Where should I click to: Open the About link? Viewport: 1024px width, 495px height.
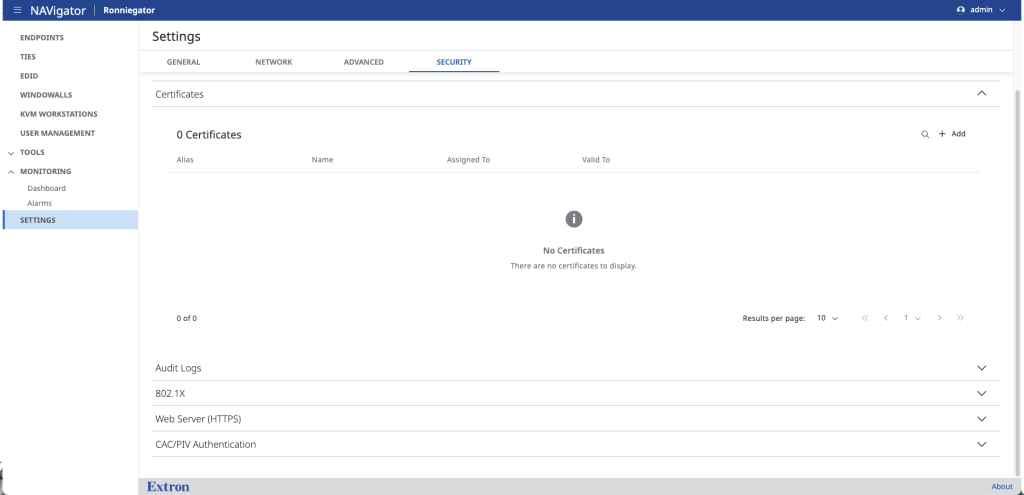pyautogui.click(x=1001, y=487)
